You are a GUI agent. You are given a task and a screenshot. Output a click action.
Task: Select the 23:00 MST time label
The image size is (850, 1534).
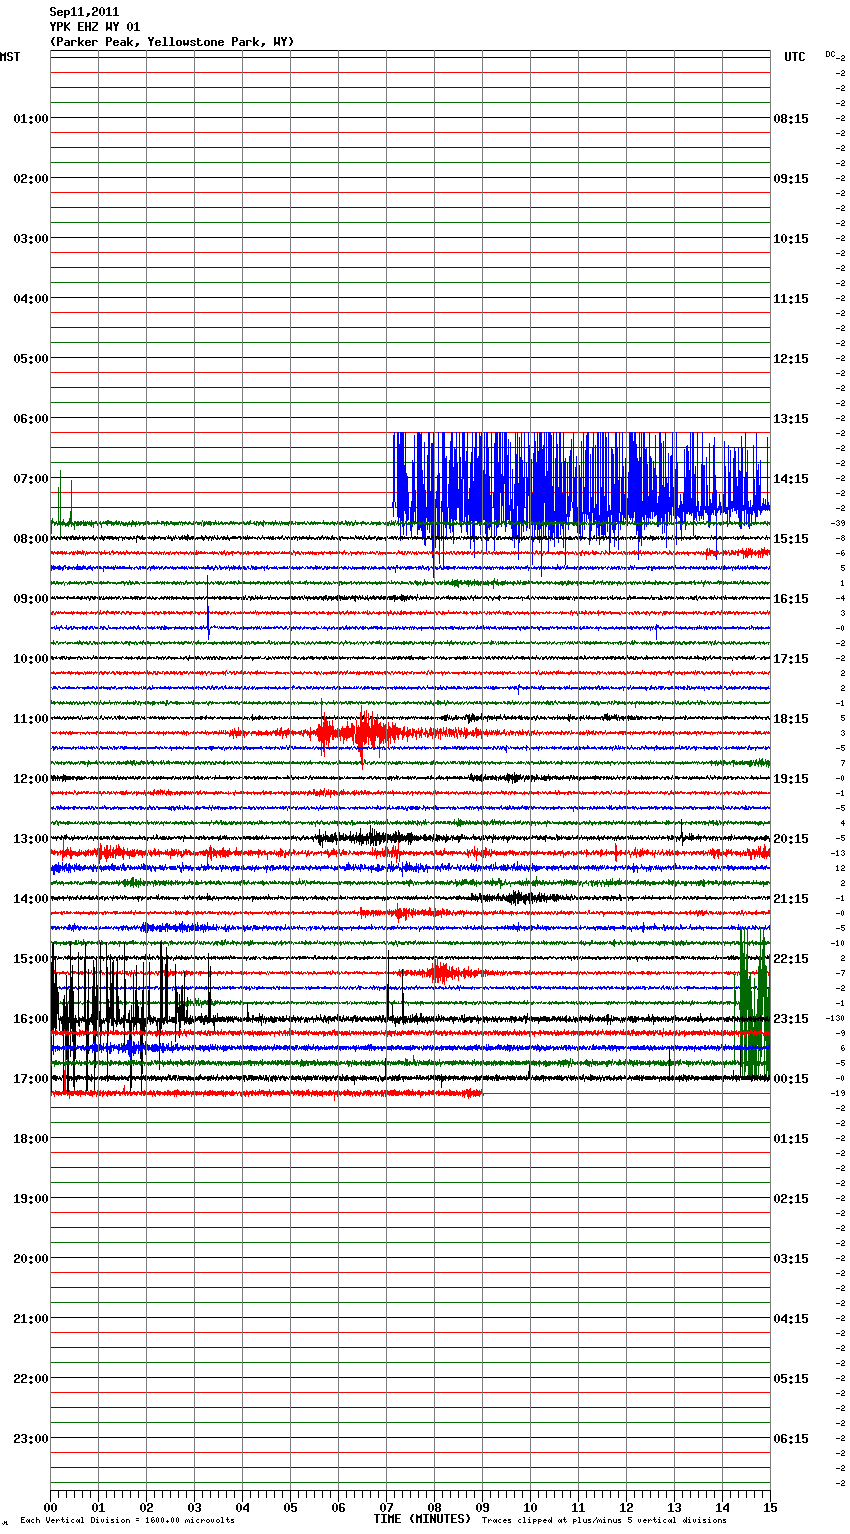point(30,1439)
